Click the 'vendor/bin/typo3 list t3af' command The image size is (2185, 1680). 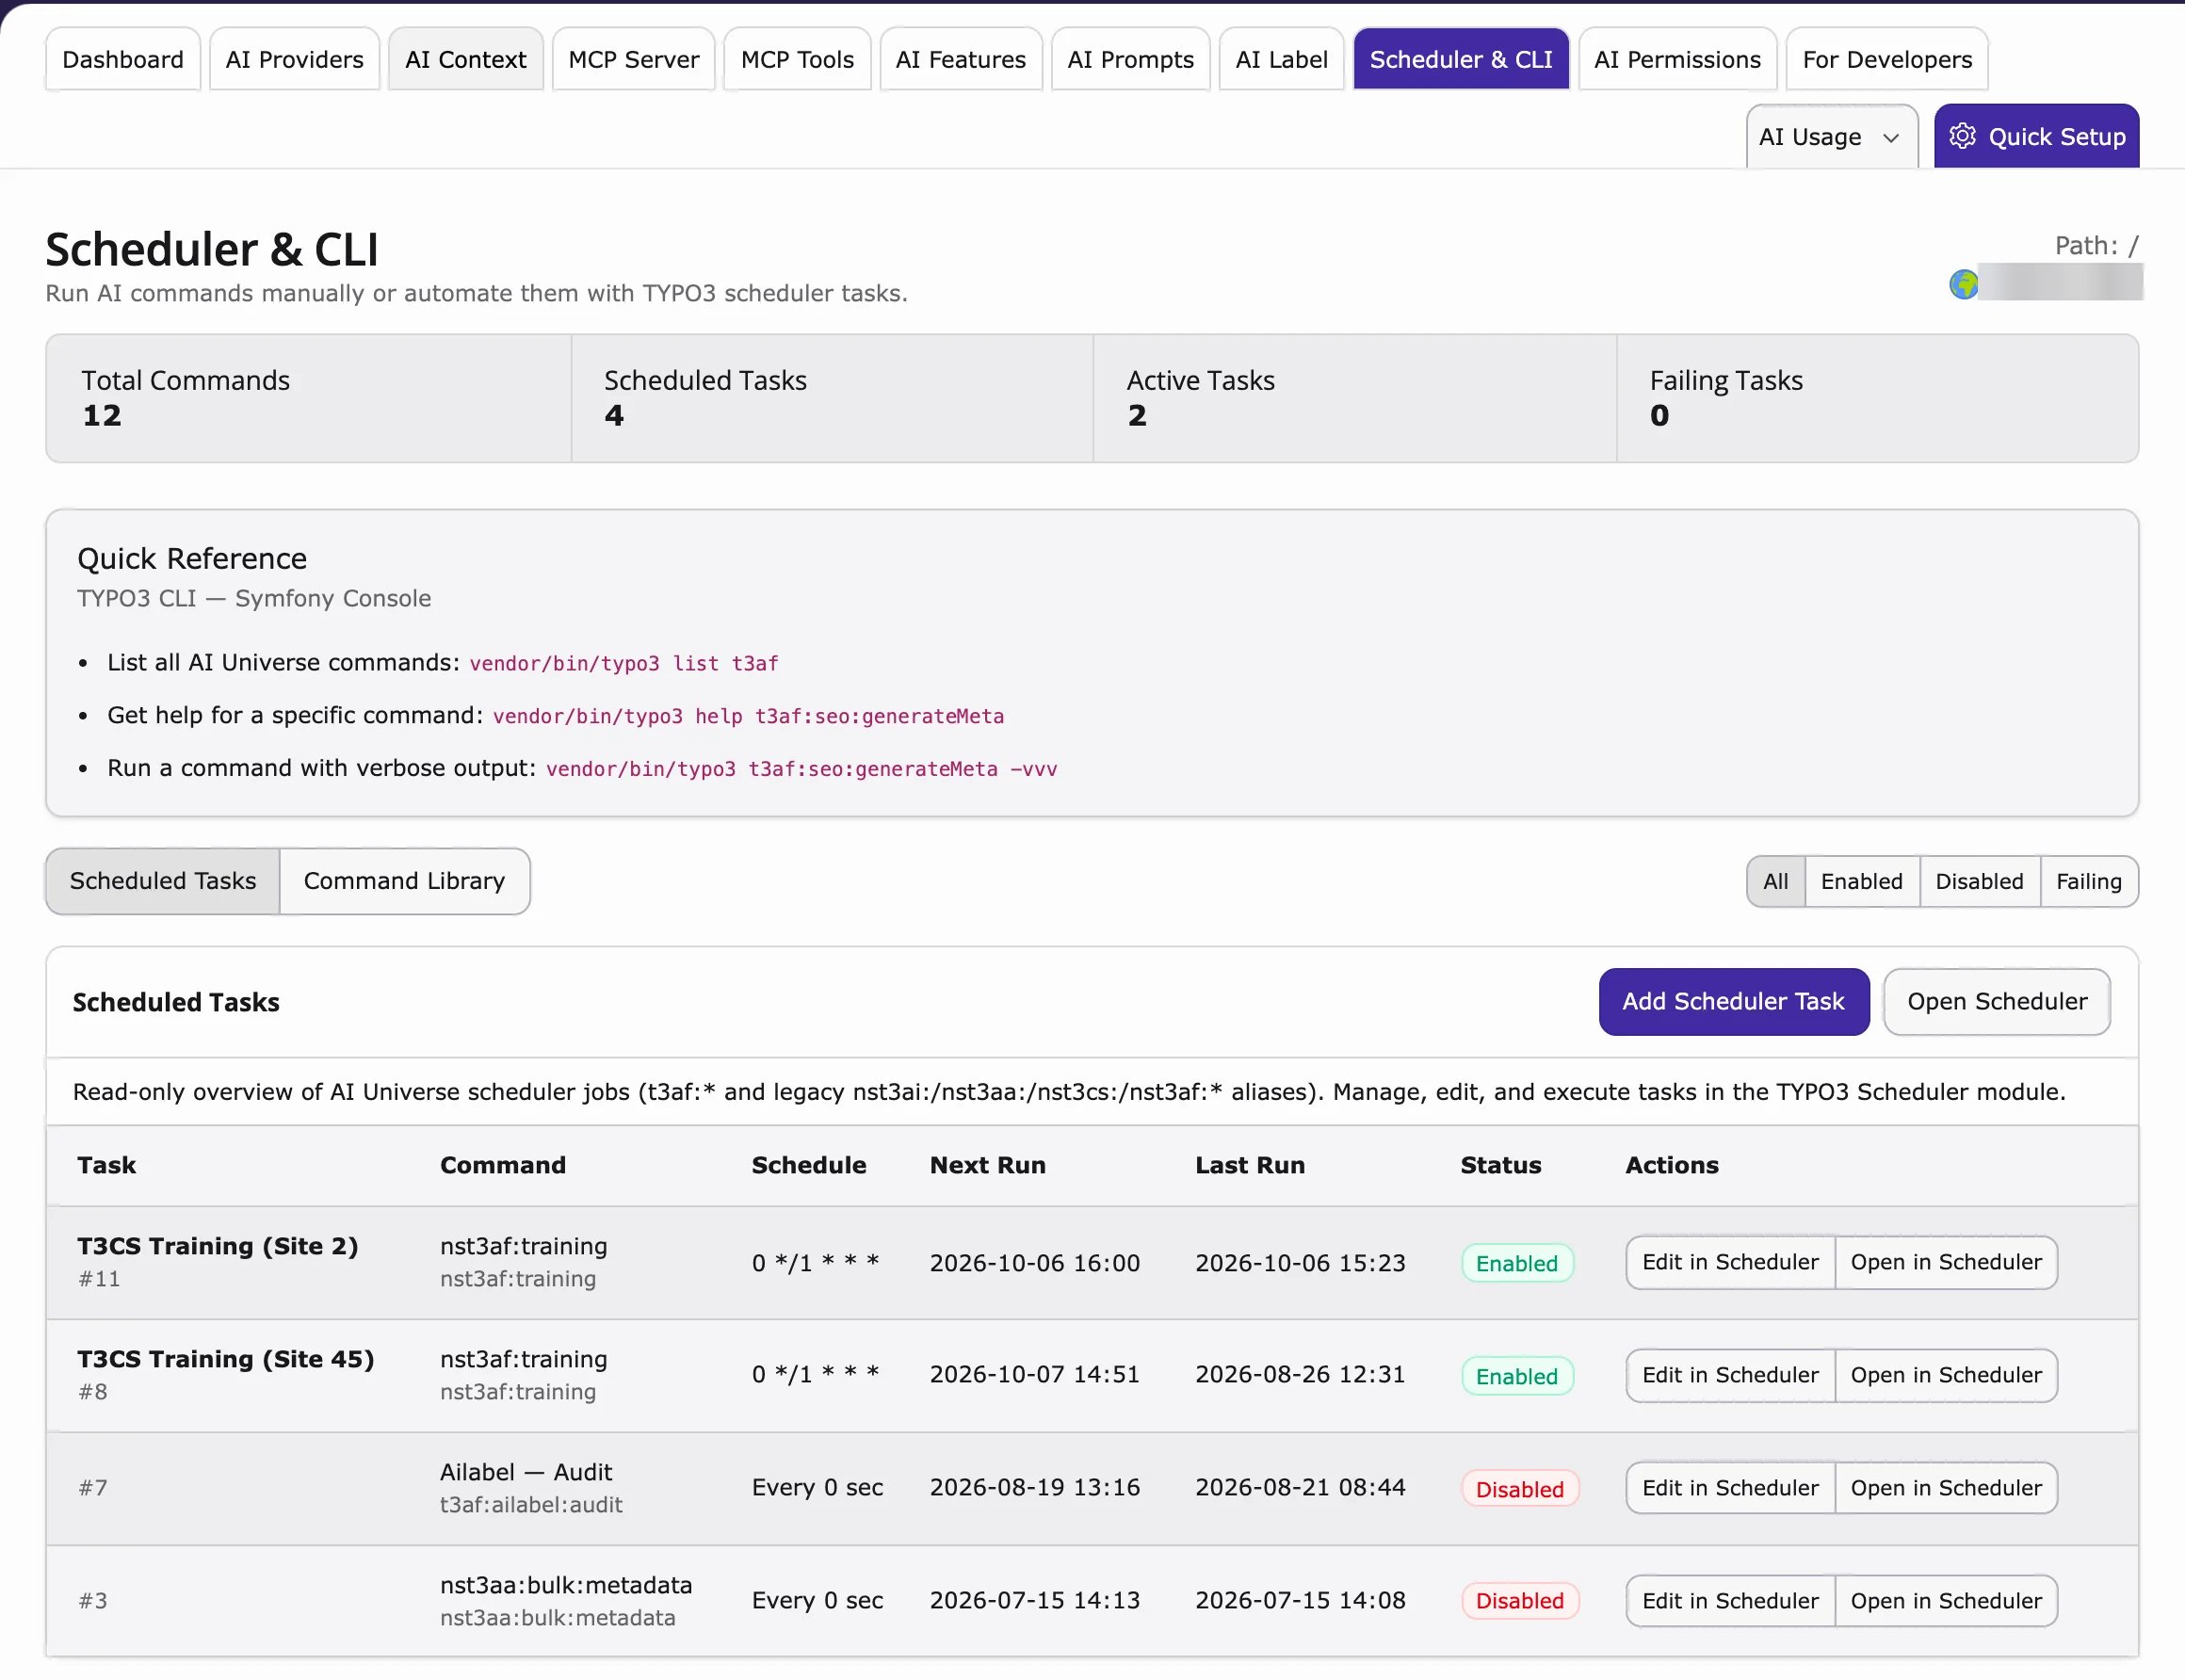[624, 663]
